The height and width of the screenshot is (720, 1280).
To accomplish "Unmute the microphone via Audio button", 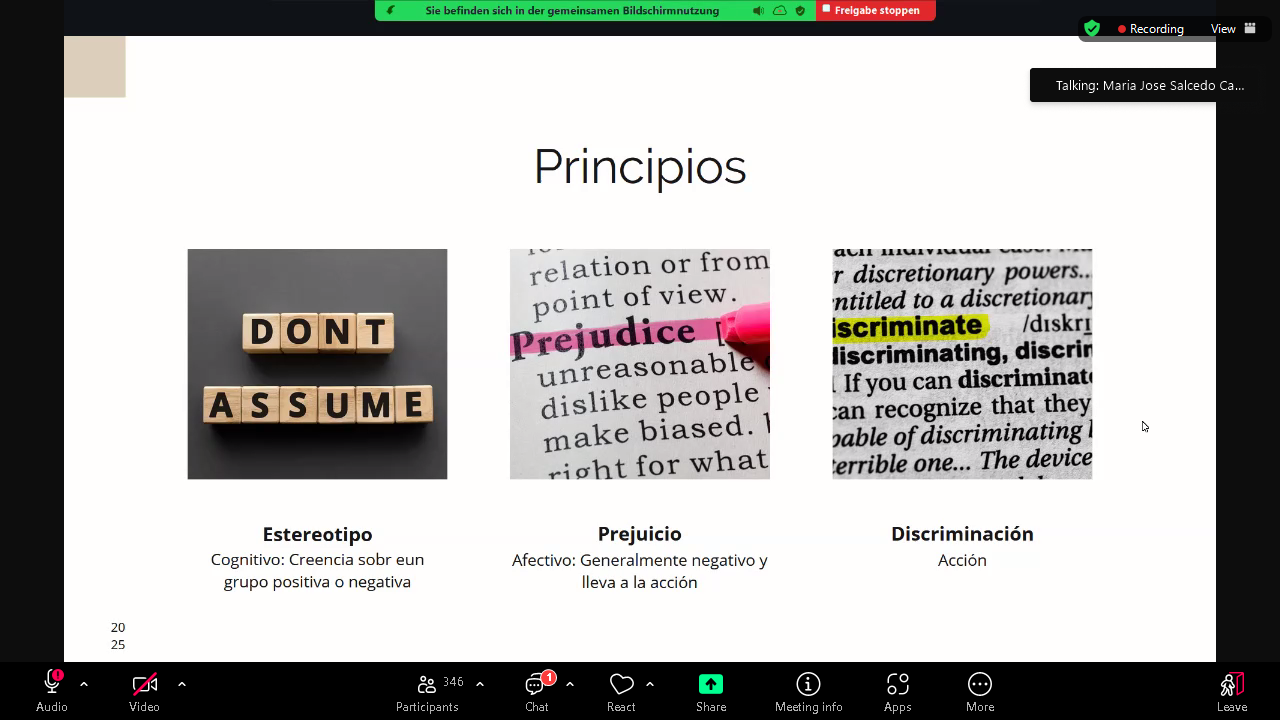I will pyautogui.click(x=51, y=684).
